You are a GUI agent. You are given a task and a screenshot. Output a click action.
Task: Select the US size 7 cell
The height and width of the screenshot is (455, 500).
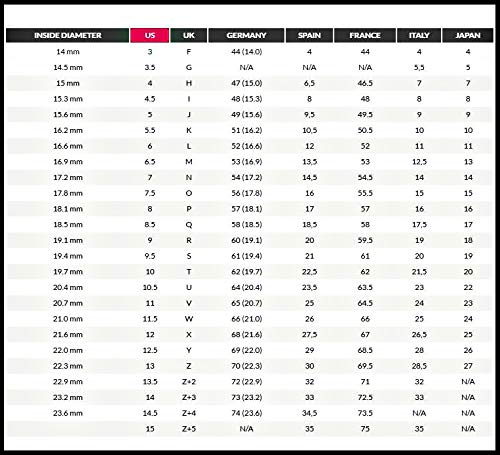[150, 178]
